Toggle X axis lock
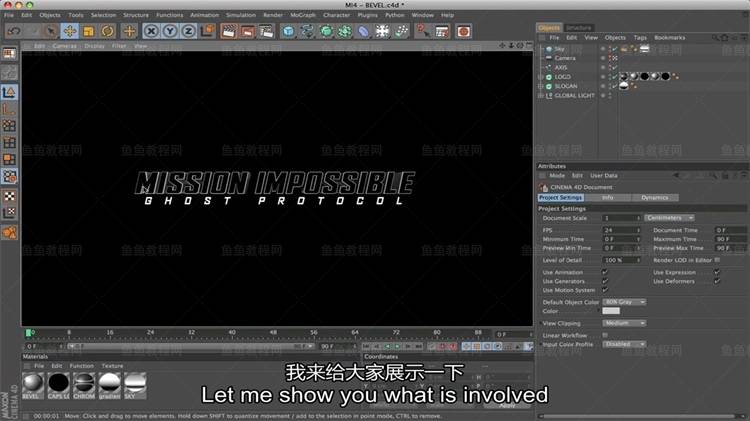750x421 pixels. (151, 32)
